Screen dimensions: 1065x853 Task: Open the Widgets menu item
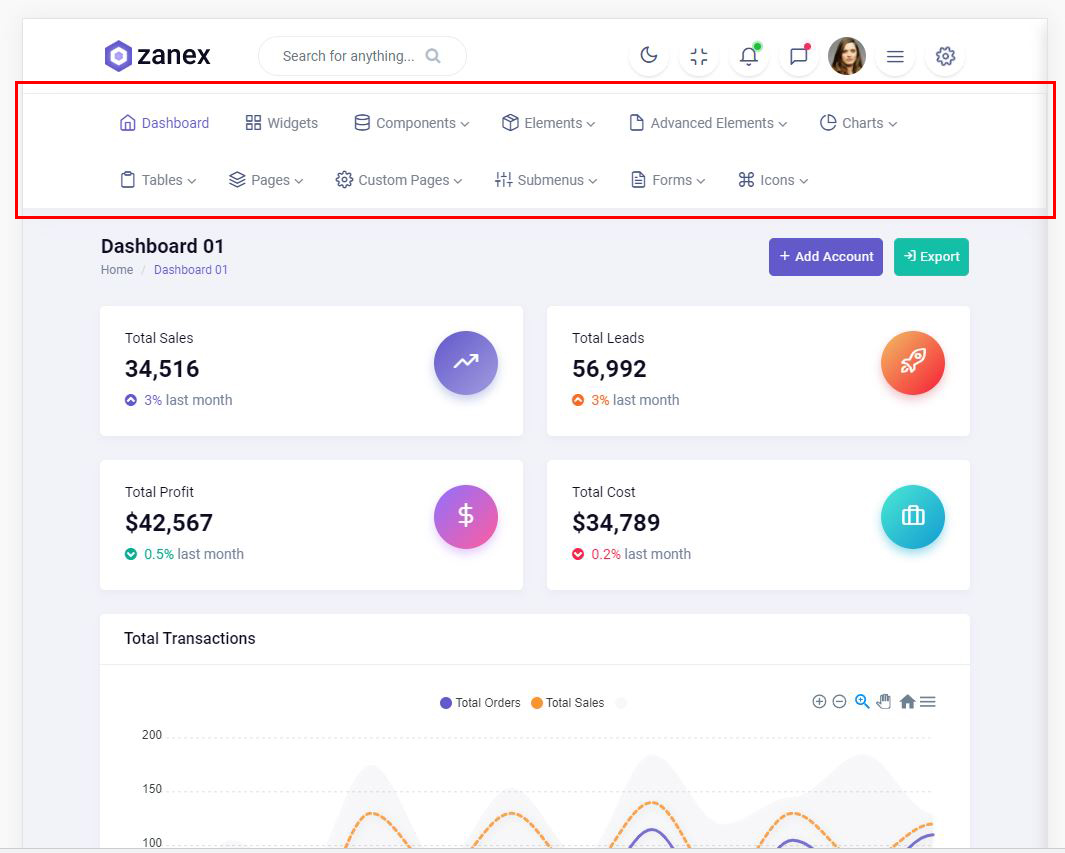click(281, 123)
